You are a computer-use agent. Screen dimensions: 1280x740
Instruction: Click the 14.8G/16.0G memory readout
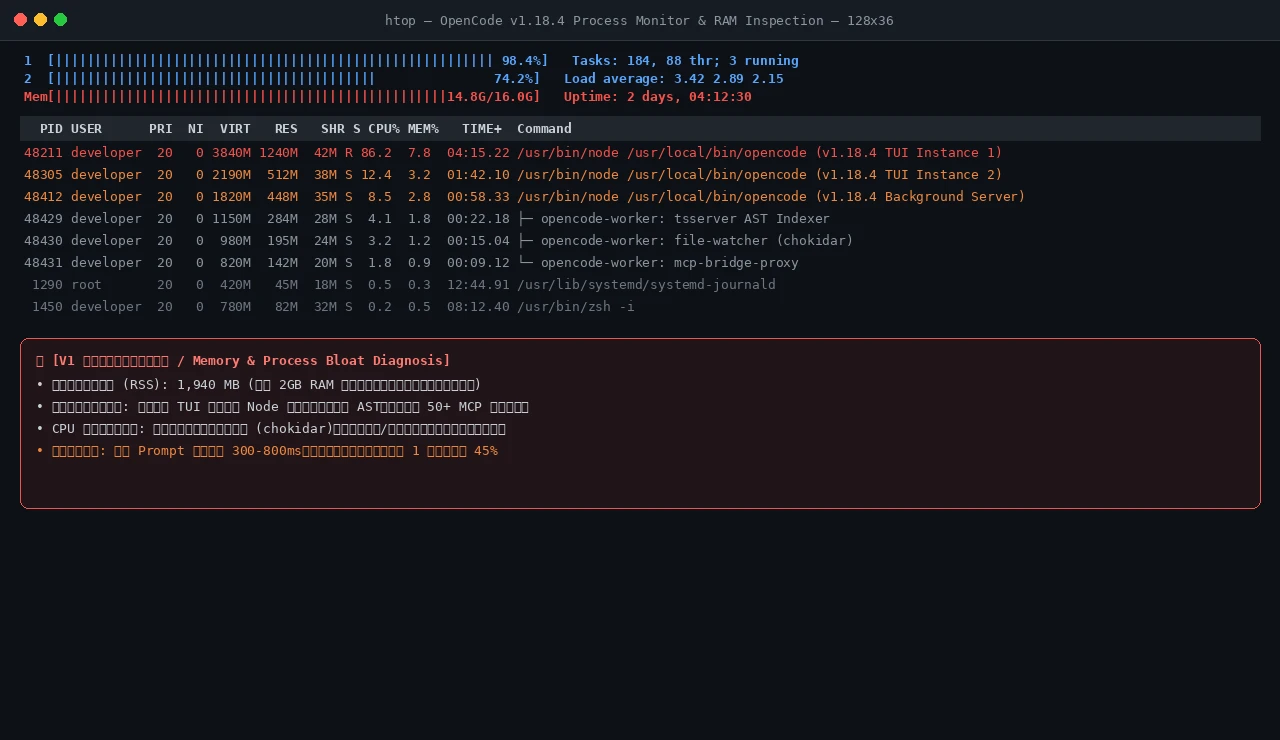tap(490, 96)
